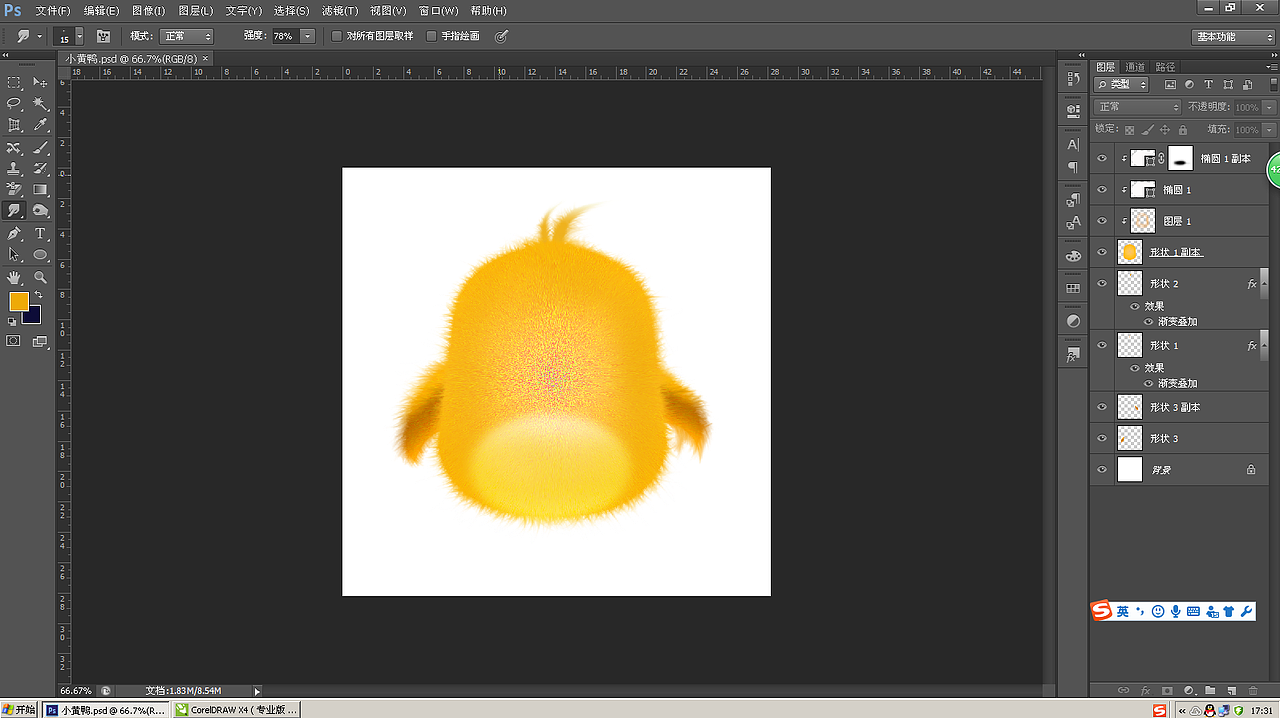Click the 椭圆 1 副本 layer mask thumbnail
This screenshot has height=718, width=1280.
click(x=1181, y=159)
